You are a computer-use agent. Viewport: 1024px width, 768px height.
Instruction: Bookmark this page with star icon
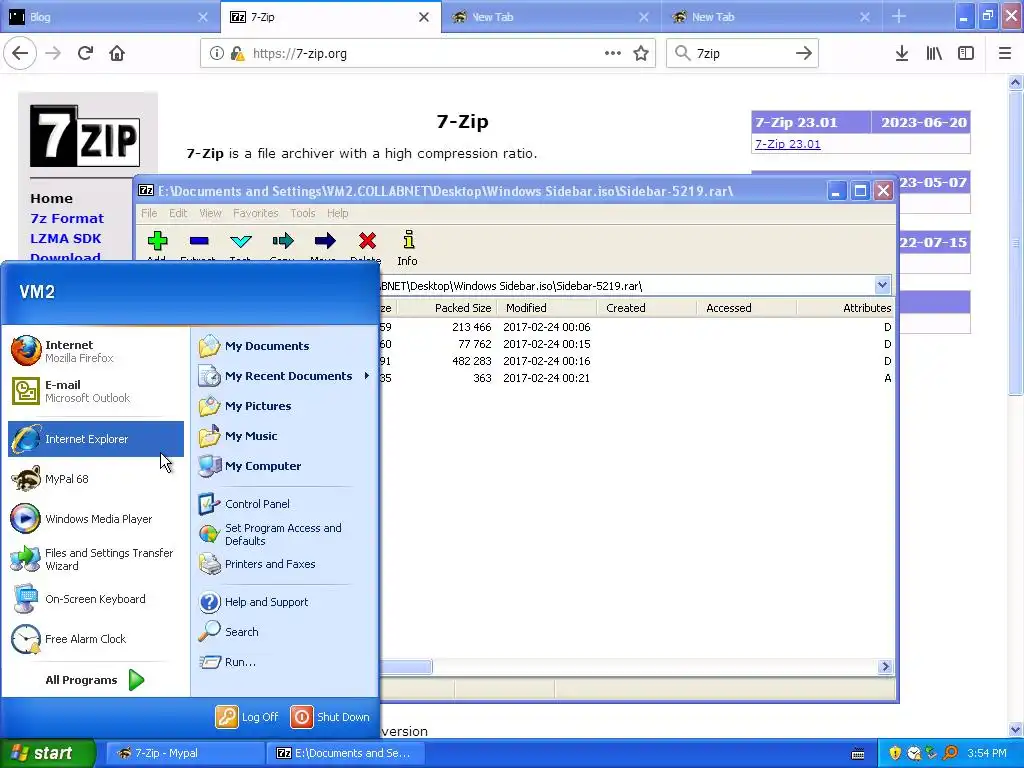641,54
